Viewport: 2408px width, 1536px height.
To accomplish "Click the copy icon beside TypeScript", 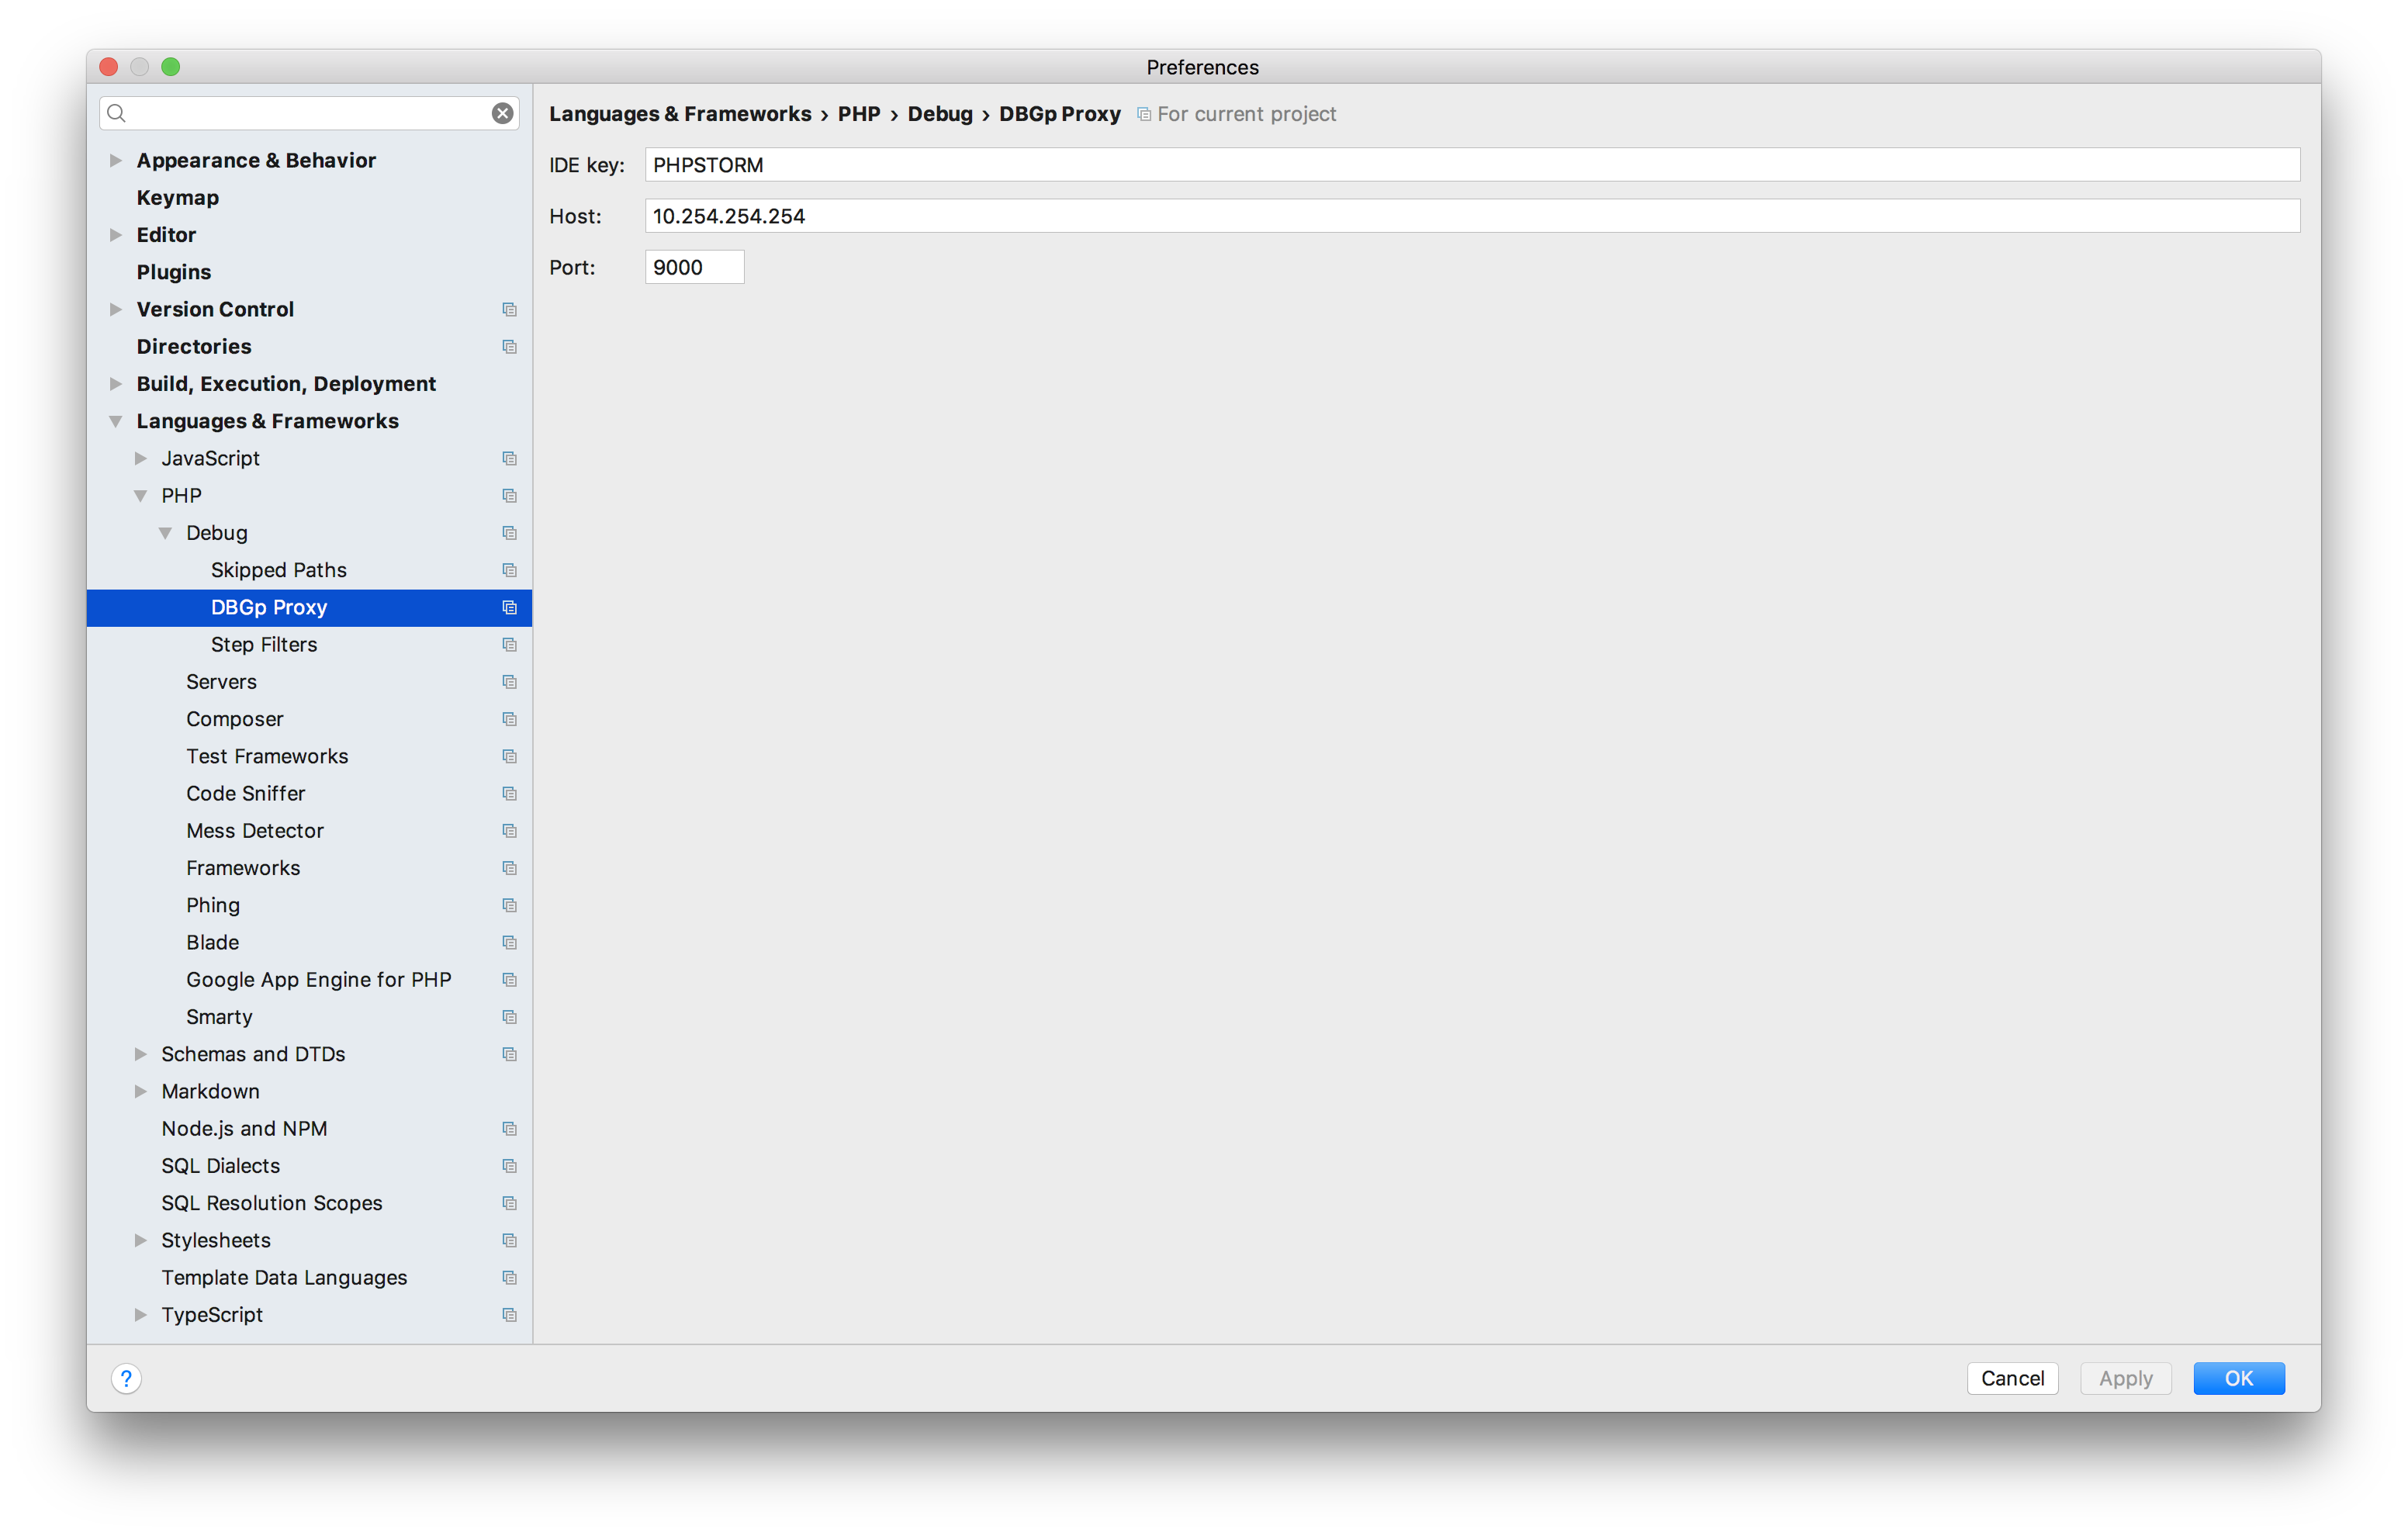I will pos(510,1314).
